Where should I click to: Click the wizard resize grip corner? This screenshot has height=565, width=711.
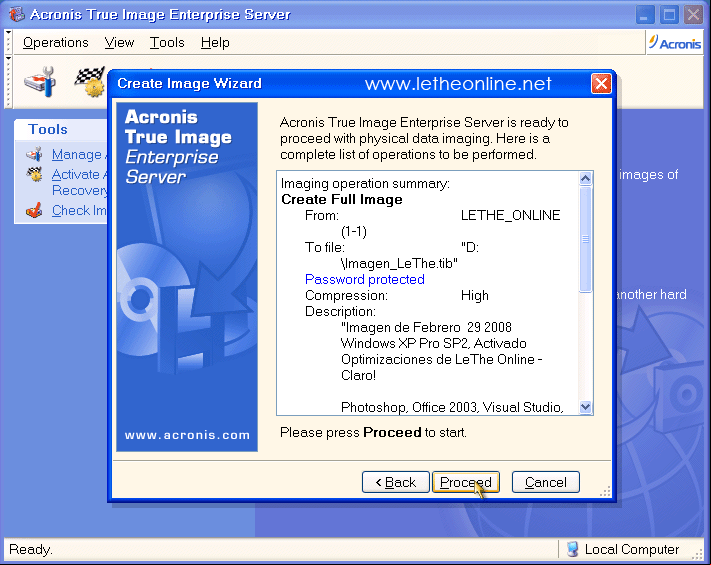[x=605, y=492]
